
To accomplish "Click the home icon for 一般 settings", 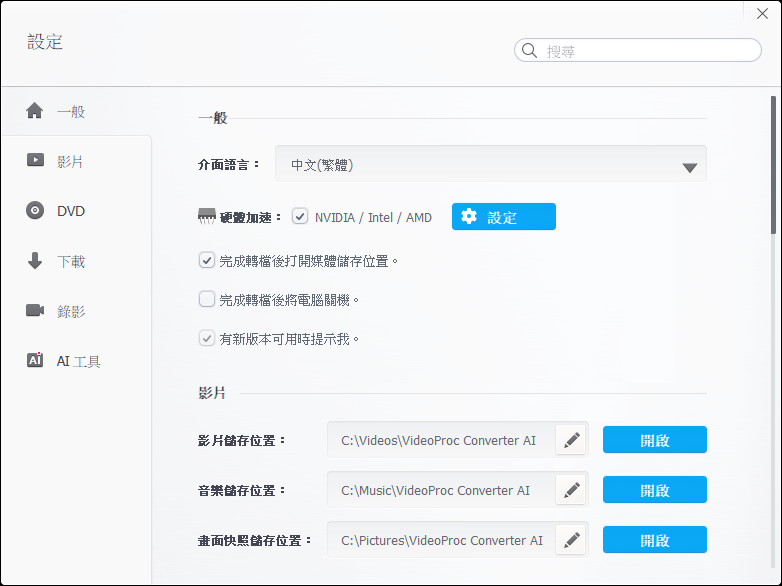I will [x=35, y=111].
